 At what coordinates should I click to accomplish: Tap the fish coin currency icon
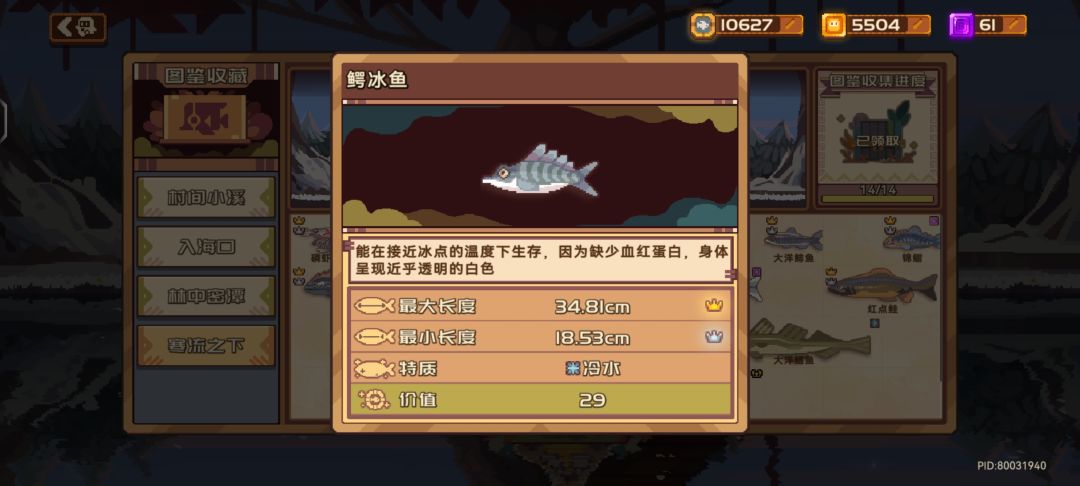point(703,25)
